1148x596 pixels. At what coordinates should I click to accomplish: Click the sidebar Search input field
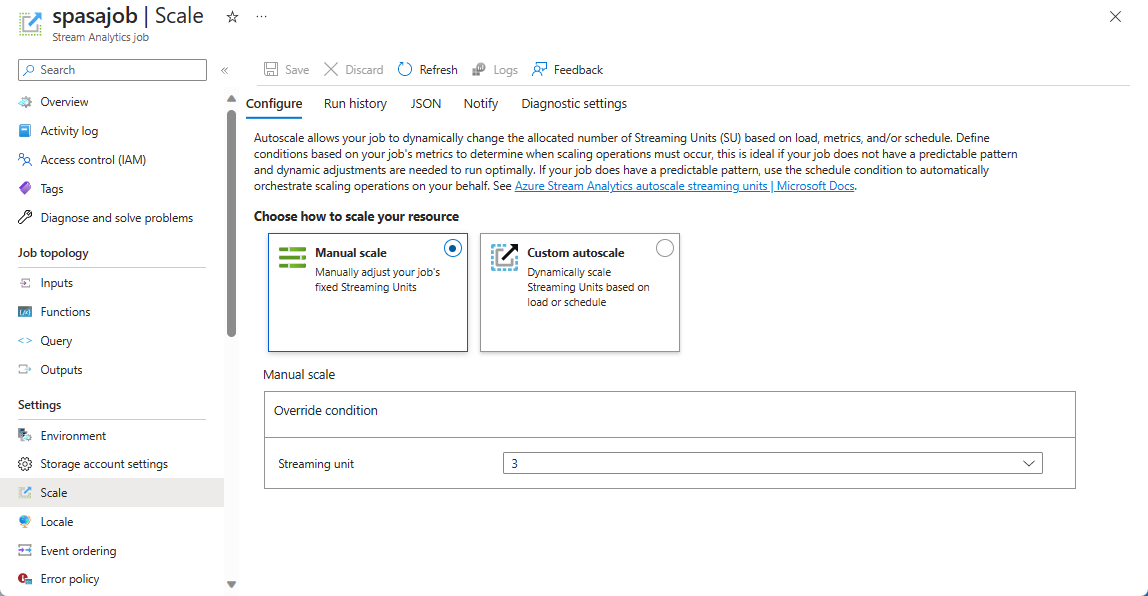point(112,70)
